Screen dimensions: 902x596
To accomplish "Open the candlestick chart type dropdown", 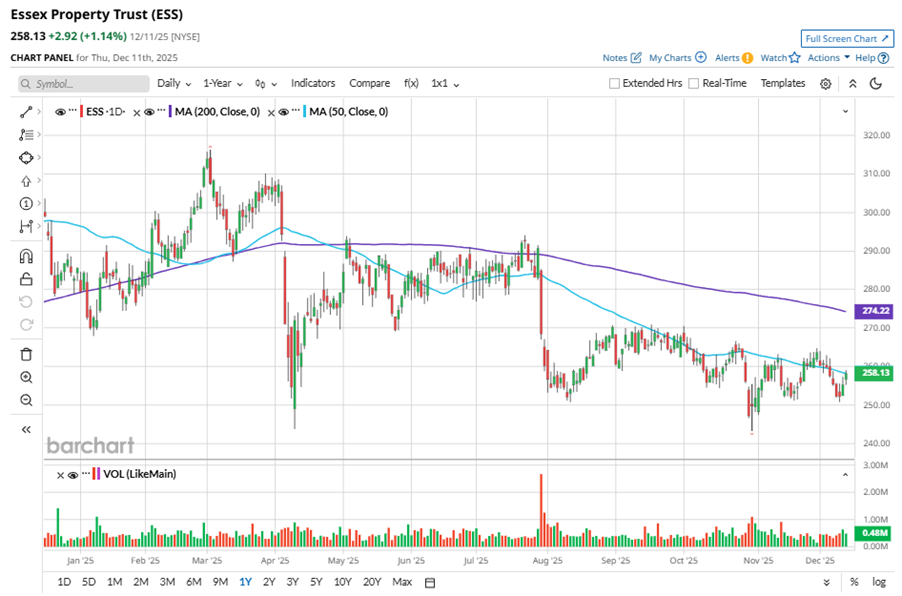I will click(266, 84).
